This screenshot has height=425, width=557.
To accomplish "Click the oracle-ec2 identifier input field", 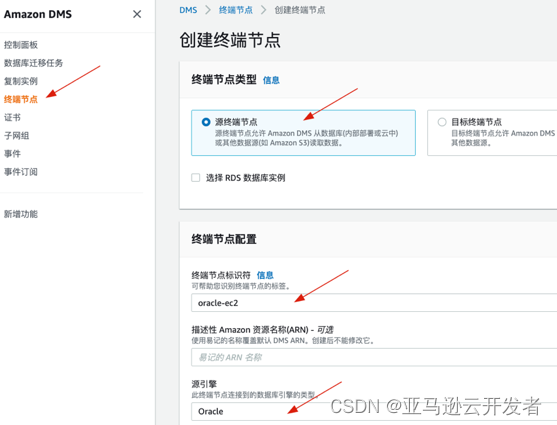I will click(374, 303).
